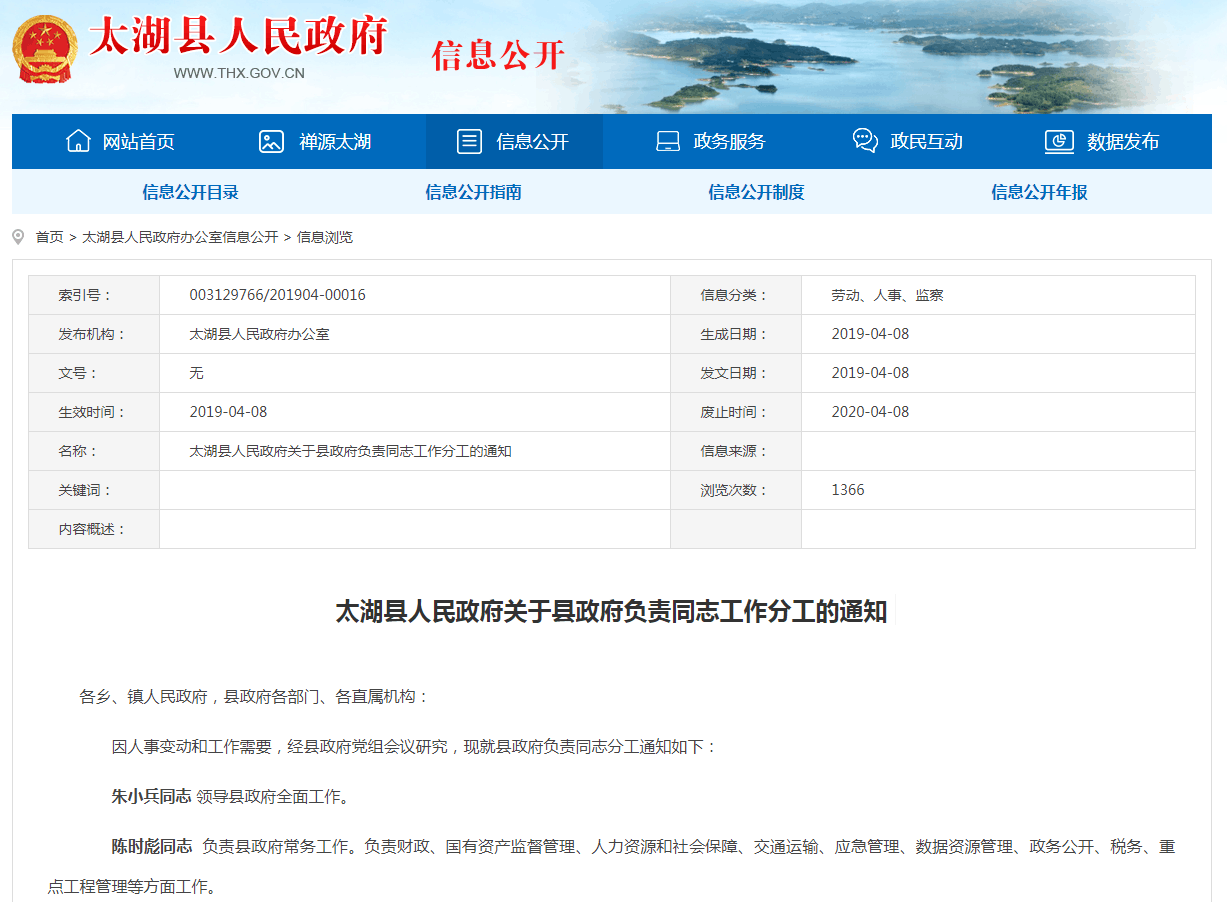Select the 信息公开 main navigation tab

coord(514,141)
